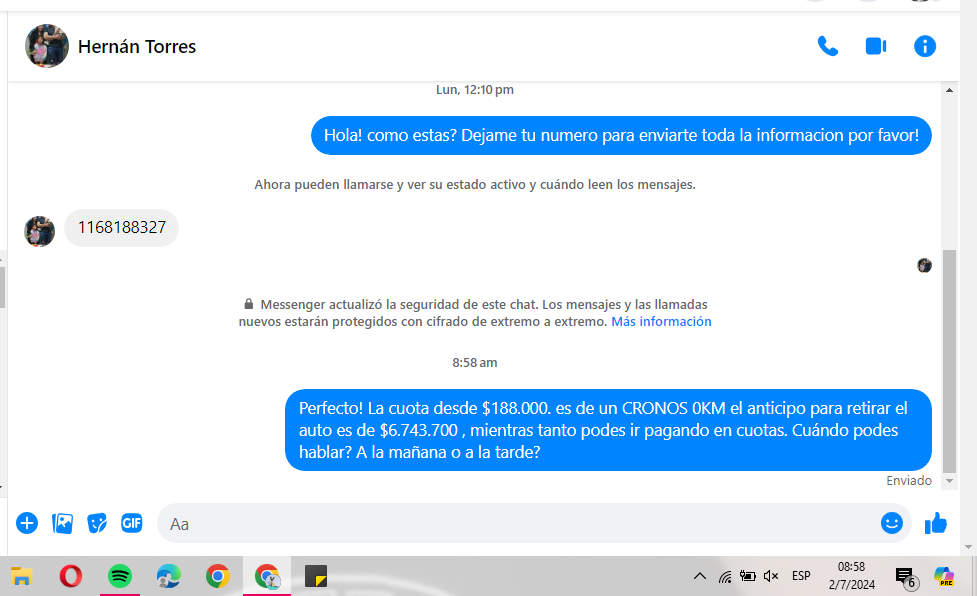Open the "Más información" link
This screenshot has height=596, width=977.
[x=661, y=322]
